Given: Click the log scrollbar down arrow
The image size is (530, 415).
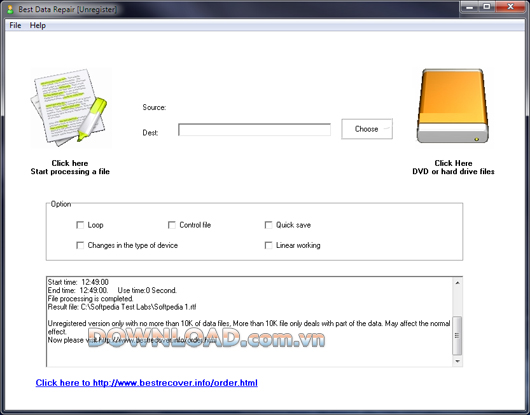Looking at the screenshot, I should point(457,361).
